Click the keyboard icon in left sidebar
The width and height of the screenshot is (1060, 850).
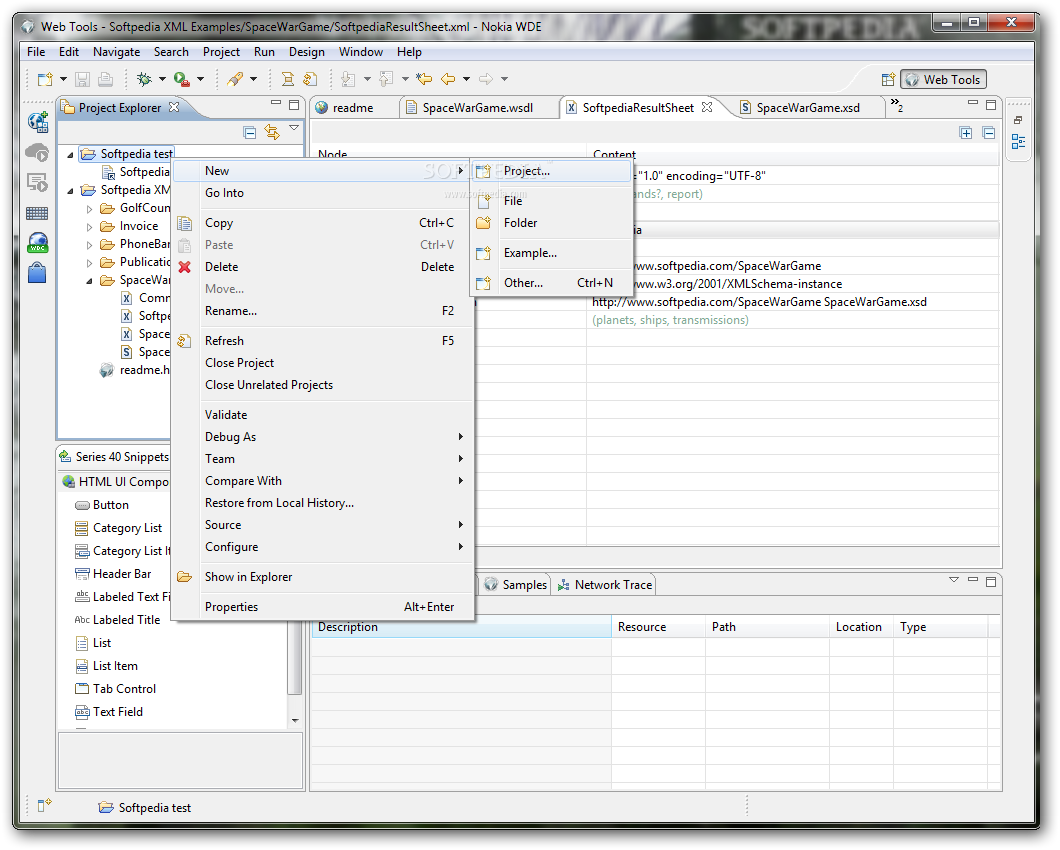[x=37, y=214]
